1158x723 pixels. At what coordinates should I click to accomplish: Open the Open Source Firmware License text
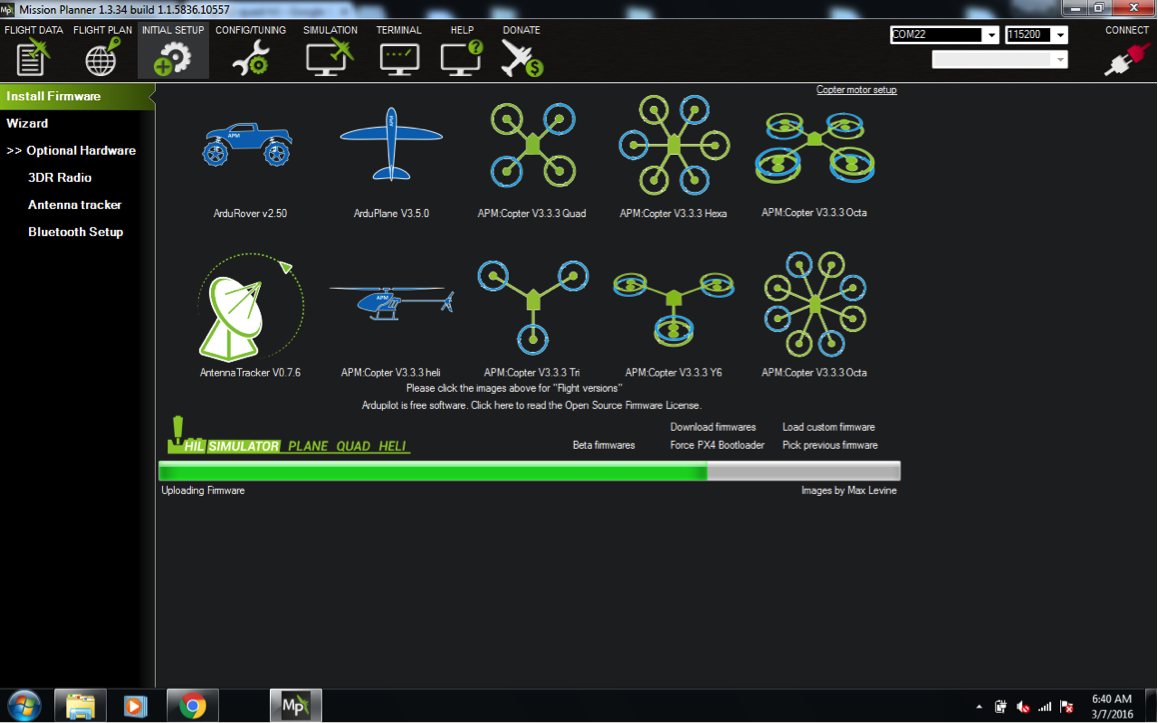(x=531, y=405)
